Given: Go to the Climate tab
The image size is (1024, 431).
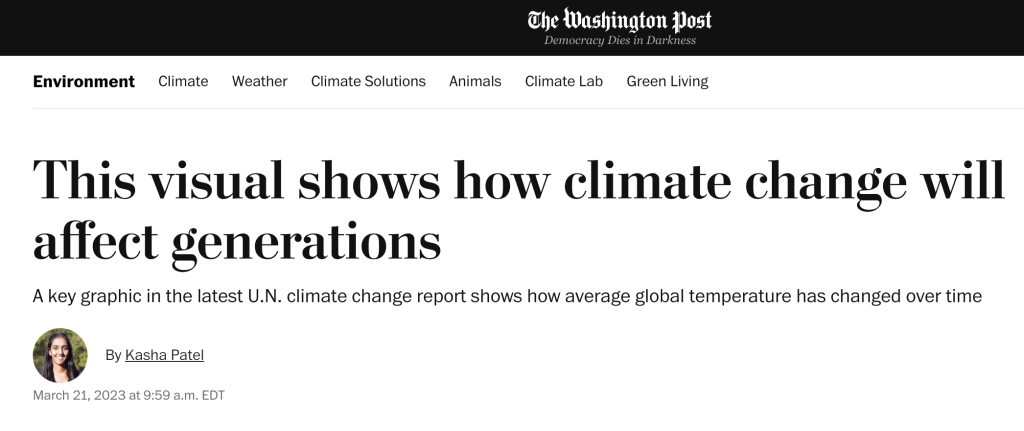Looking at the screenshot, I should [183, 81].
